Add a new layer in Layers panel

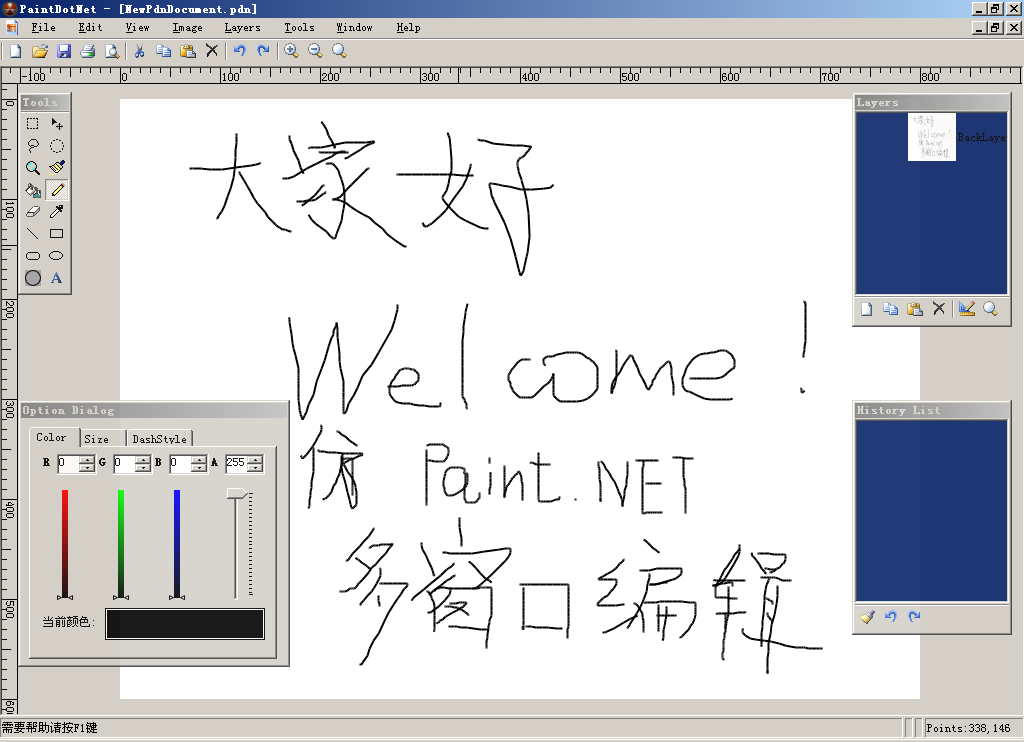(867, 309)
